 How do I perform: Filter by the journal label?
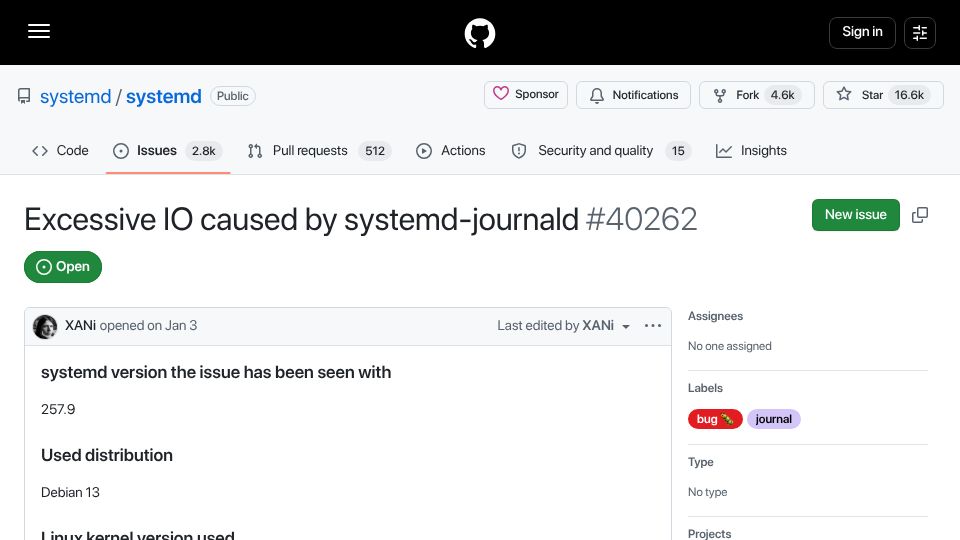pos(773,419)
